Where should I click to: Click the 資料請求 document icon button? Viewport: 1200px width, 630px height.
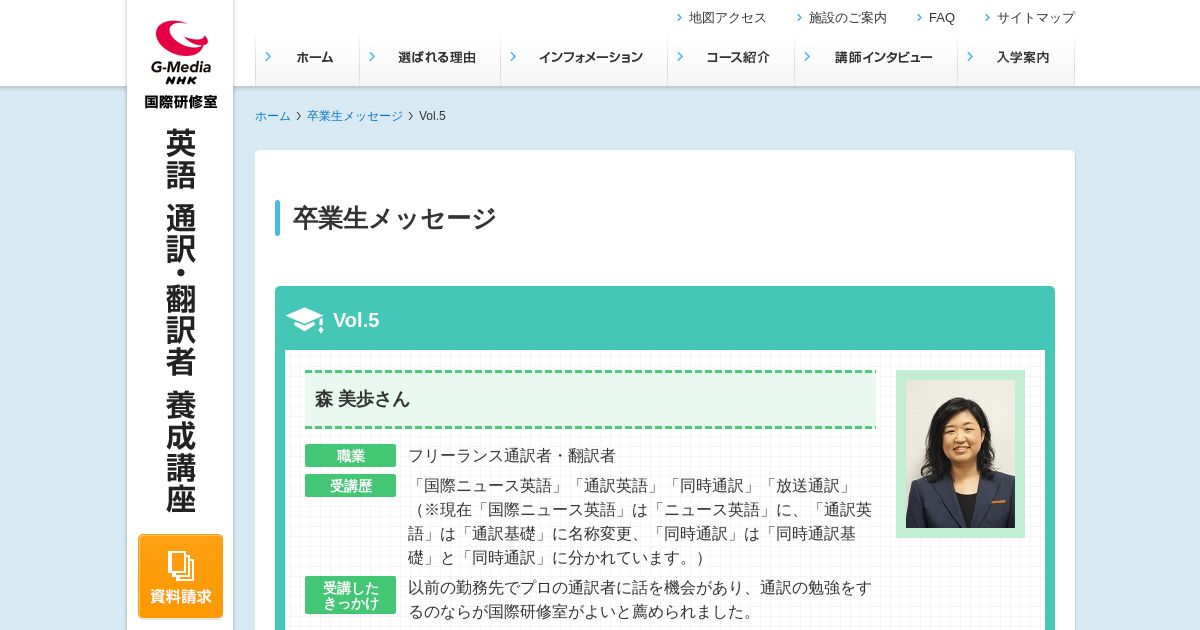pos(181,576)
